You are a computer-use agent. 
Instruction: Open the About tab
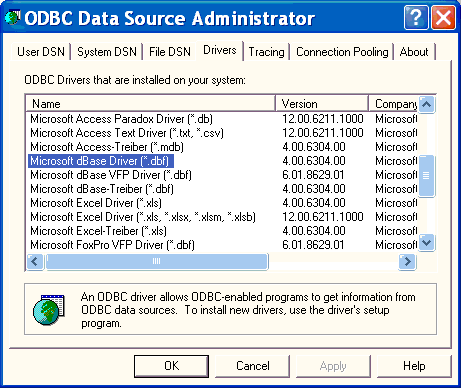point(414,52)
